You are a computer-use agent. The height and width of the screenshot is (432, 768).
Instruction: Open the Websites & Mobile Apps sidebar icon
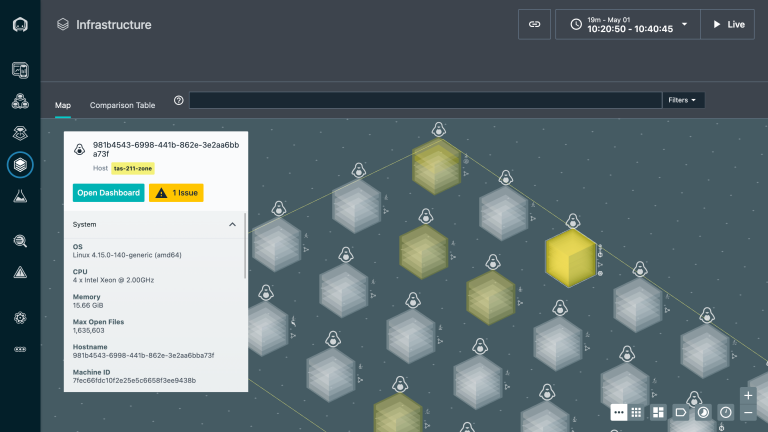20,70
